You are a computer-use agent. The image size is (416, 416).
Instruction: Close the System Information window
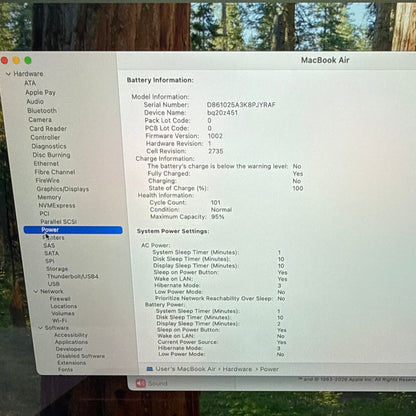pyautogui.click(x=4, y=60)
